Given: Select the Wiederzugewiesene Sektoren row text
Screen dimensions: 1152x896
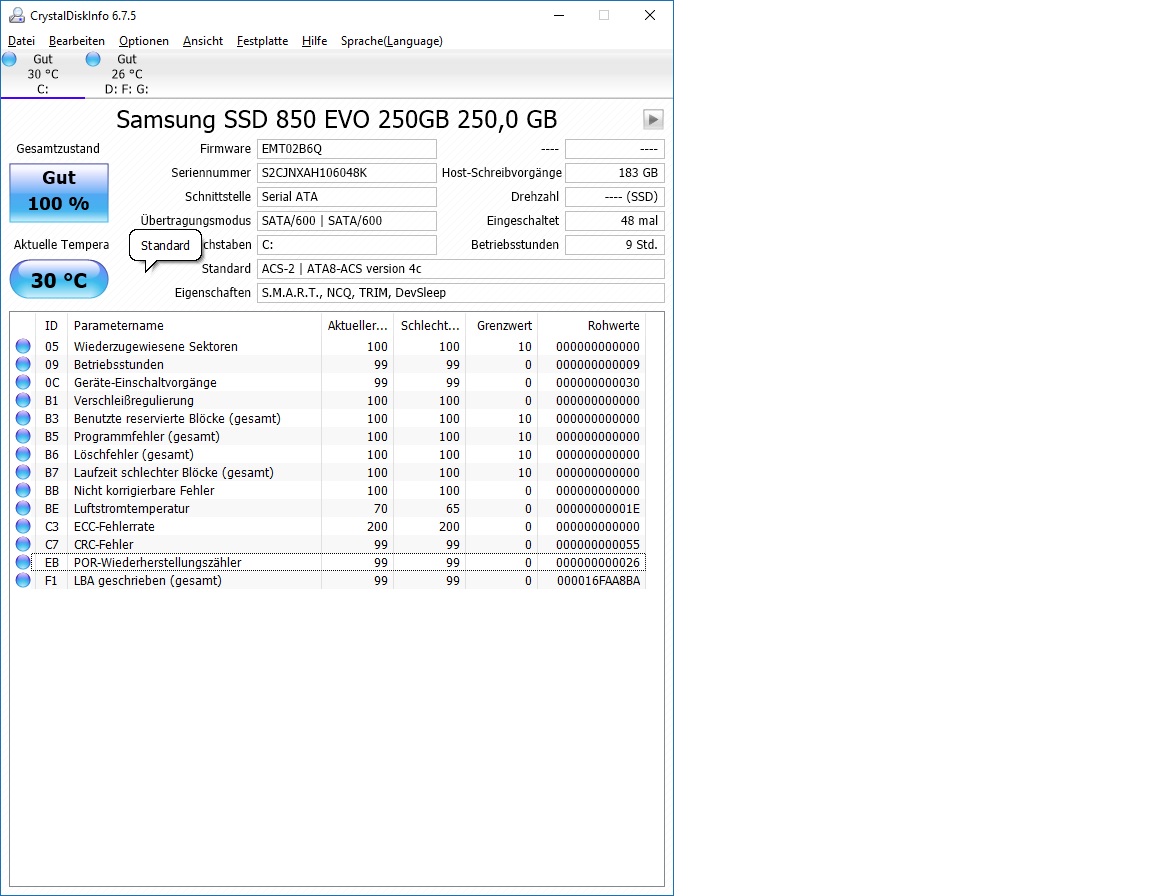Looking at the screenshot, I should pos(156,347).
